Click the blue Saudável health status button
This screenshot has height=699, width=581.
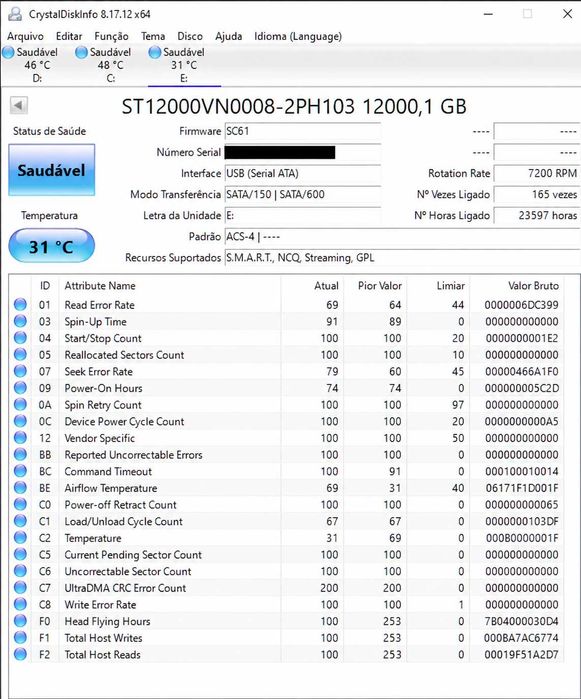tap(52, 170)
